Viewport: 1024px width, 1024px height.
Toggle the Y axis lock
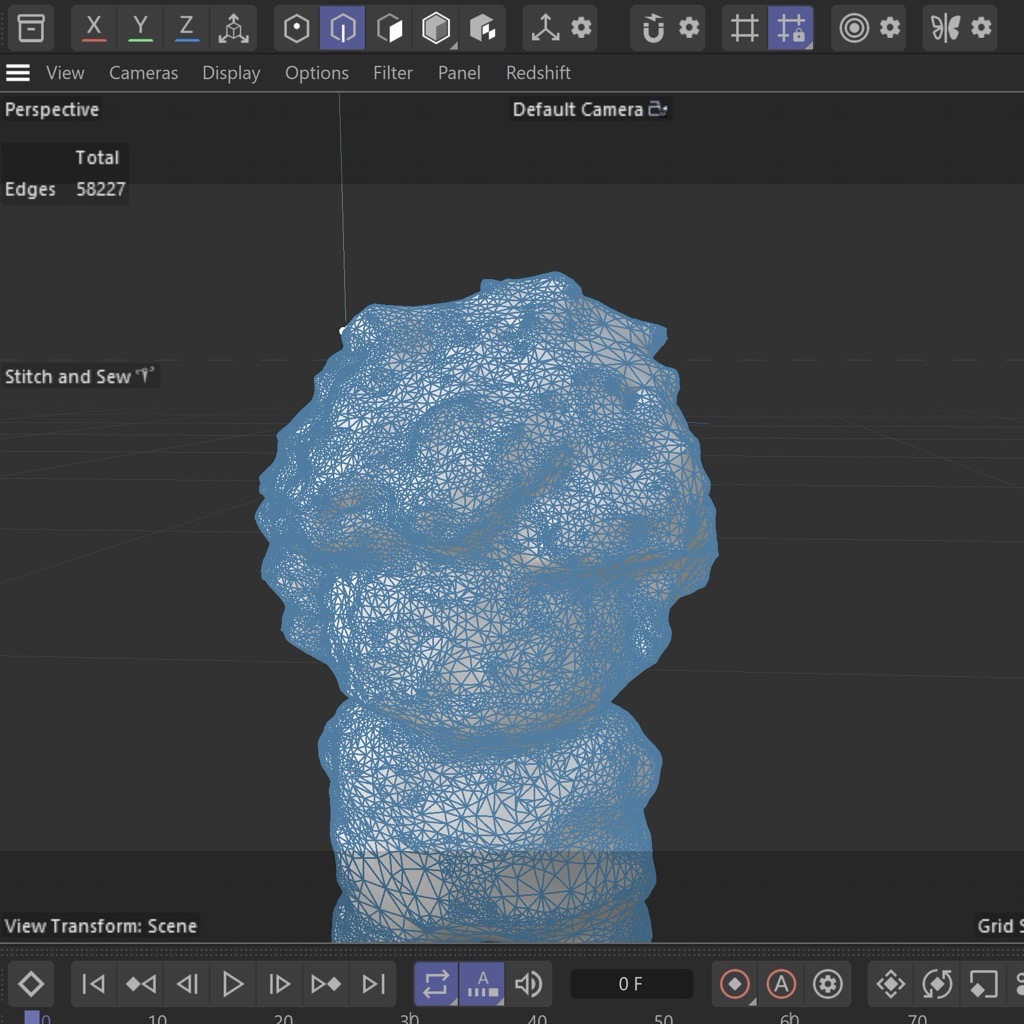140,28
